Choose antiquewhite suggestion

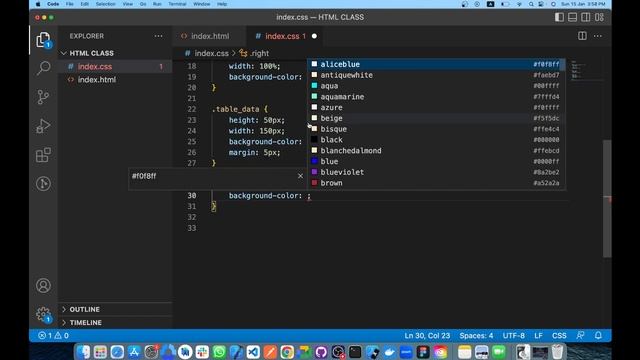point(436,75)
